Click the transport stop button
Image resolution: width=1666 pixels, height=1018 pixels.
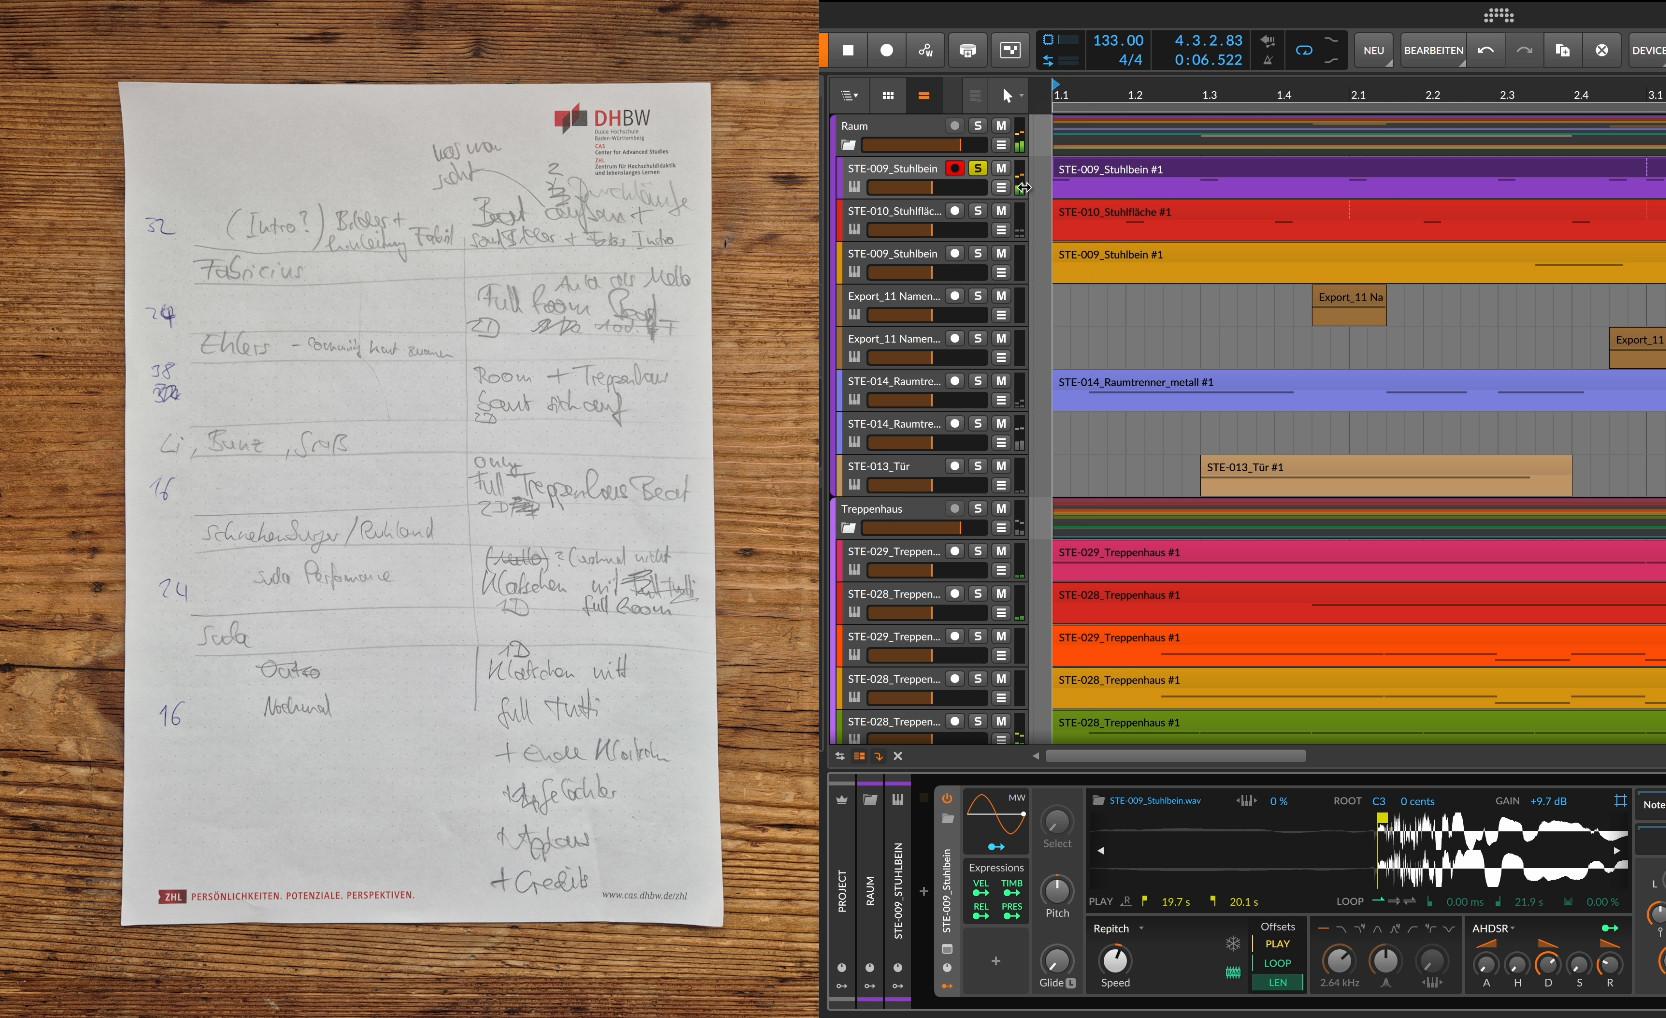[x=848, y=50]
